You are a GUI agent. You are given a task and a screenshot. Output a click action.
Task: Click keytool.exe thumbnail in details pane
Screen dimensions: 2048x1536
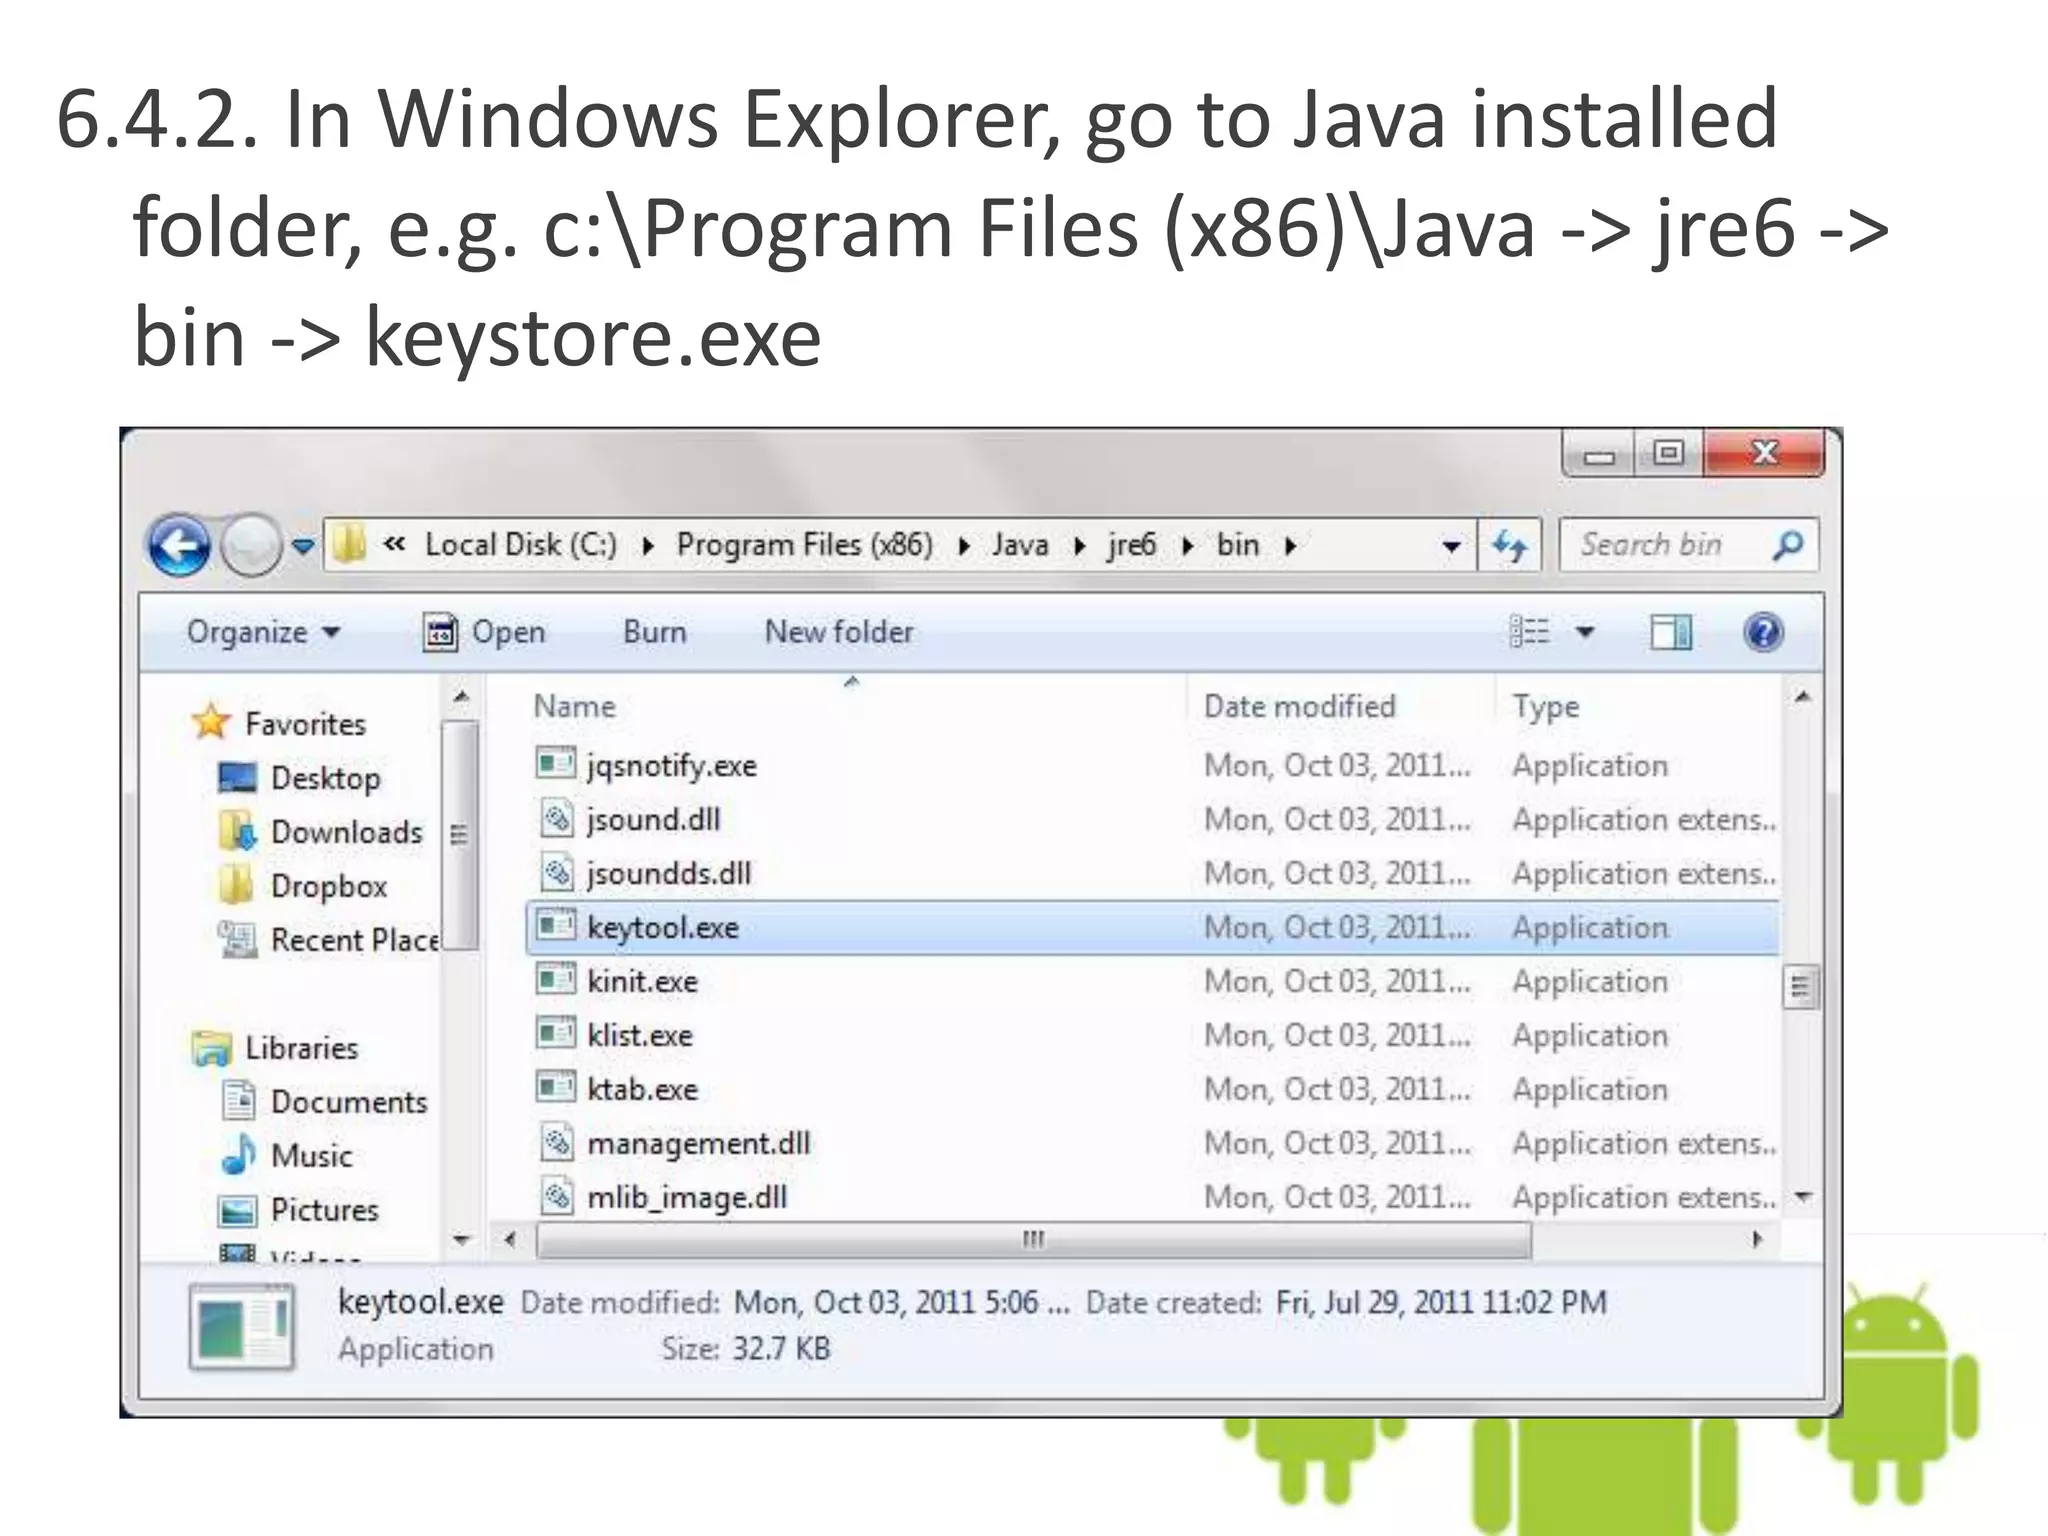click(x=242, y=1328)
